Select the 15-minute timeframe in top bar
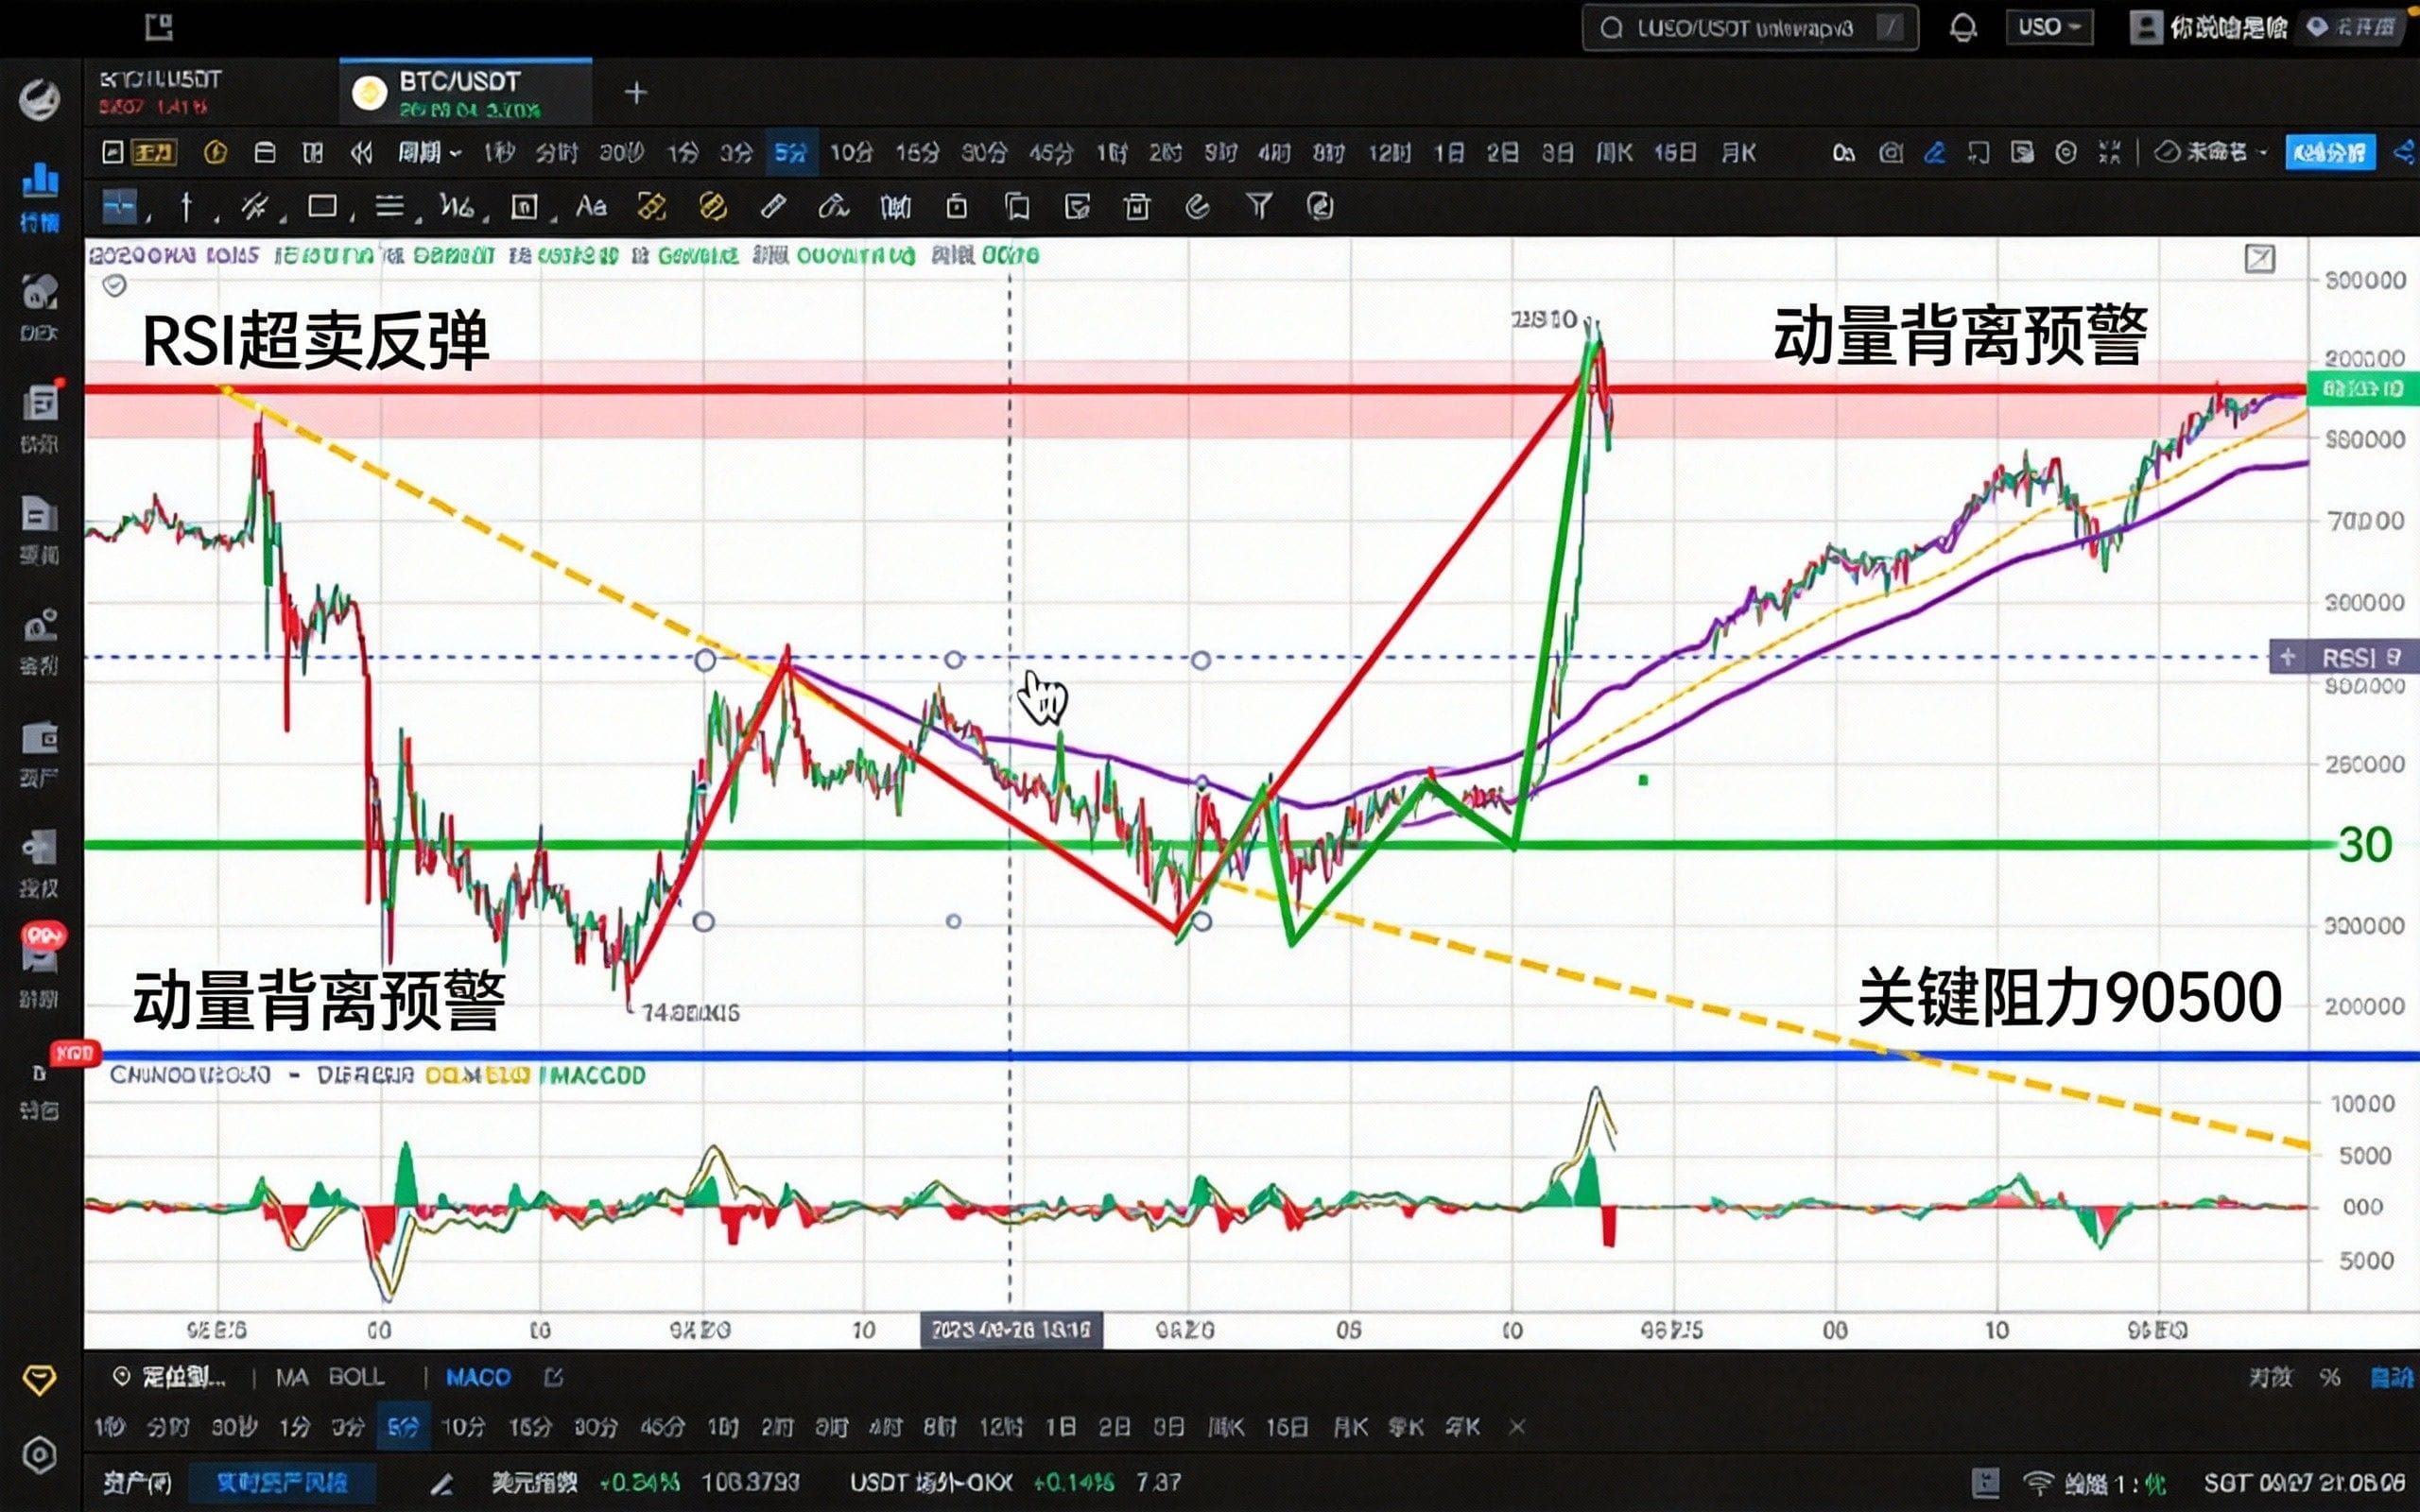This screenshot has width=2420, height=1512. [x=917, y=153]
